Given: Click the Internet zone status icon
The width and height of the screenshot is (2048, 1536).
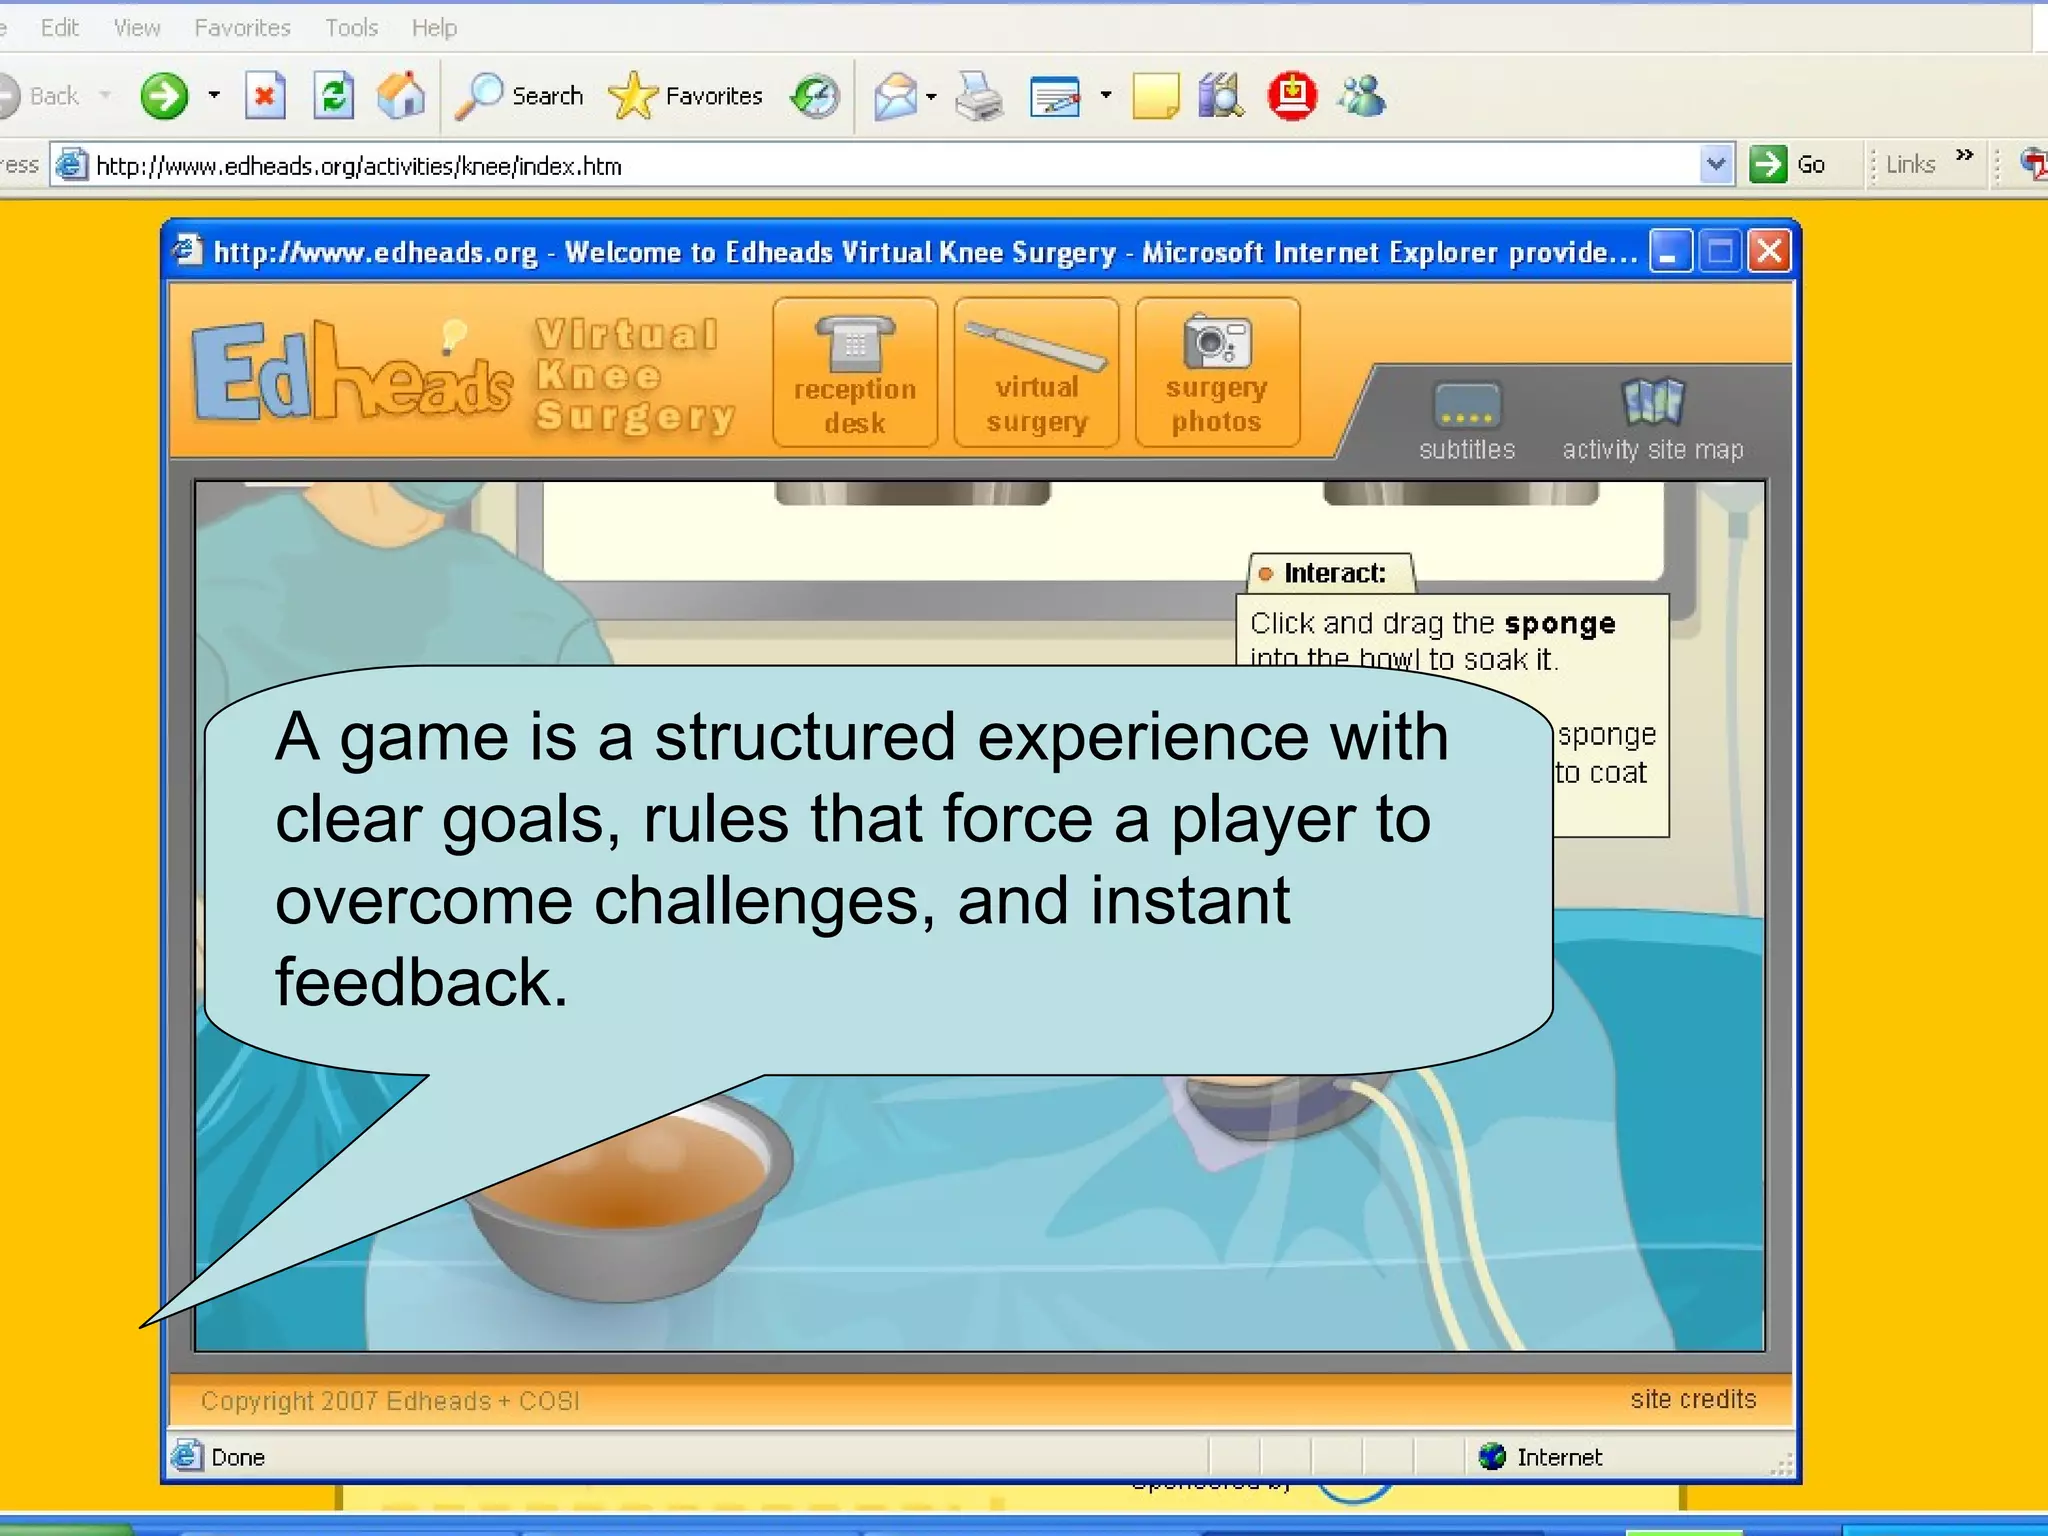Looking at the screenshot, I should click(1491, 1457).
